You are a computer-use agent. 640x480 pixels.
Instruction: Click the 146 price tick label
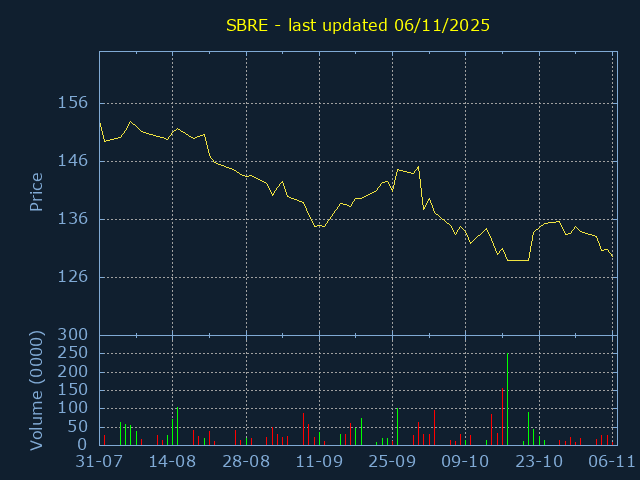click(74, 161)
